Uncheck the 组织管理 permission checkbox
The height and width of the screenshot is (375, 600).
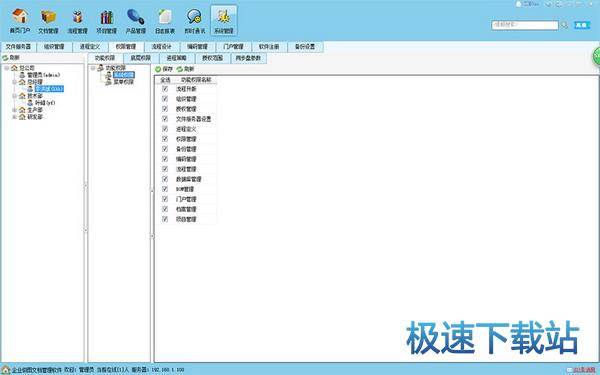click(165, 99)
